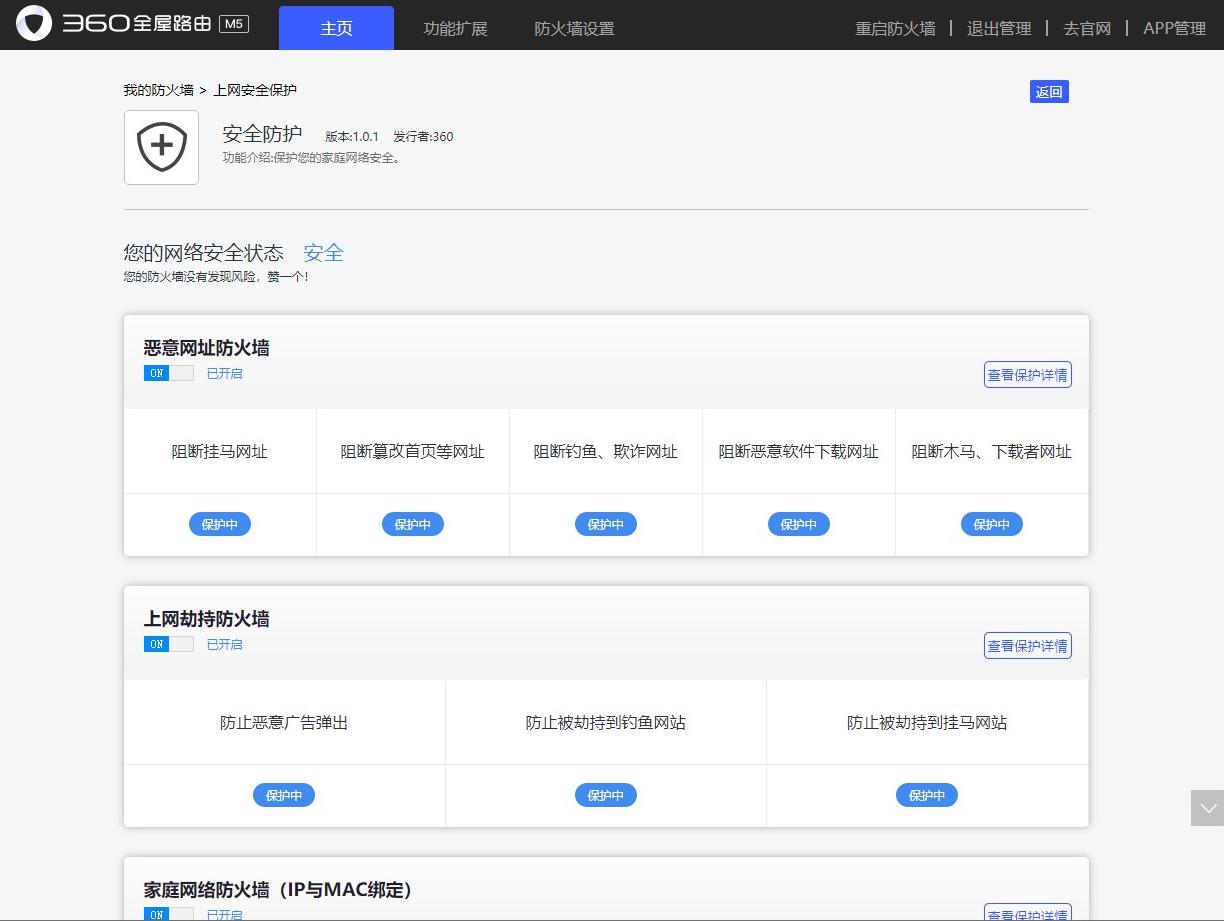This screenshot has height=921, width=1224.
Task: Click 重启防火墙 in the top bar
Action: [x=894, y=28]
